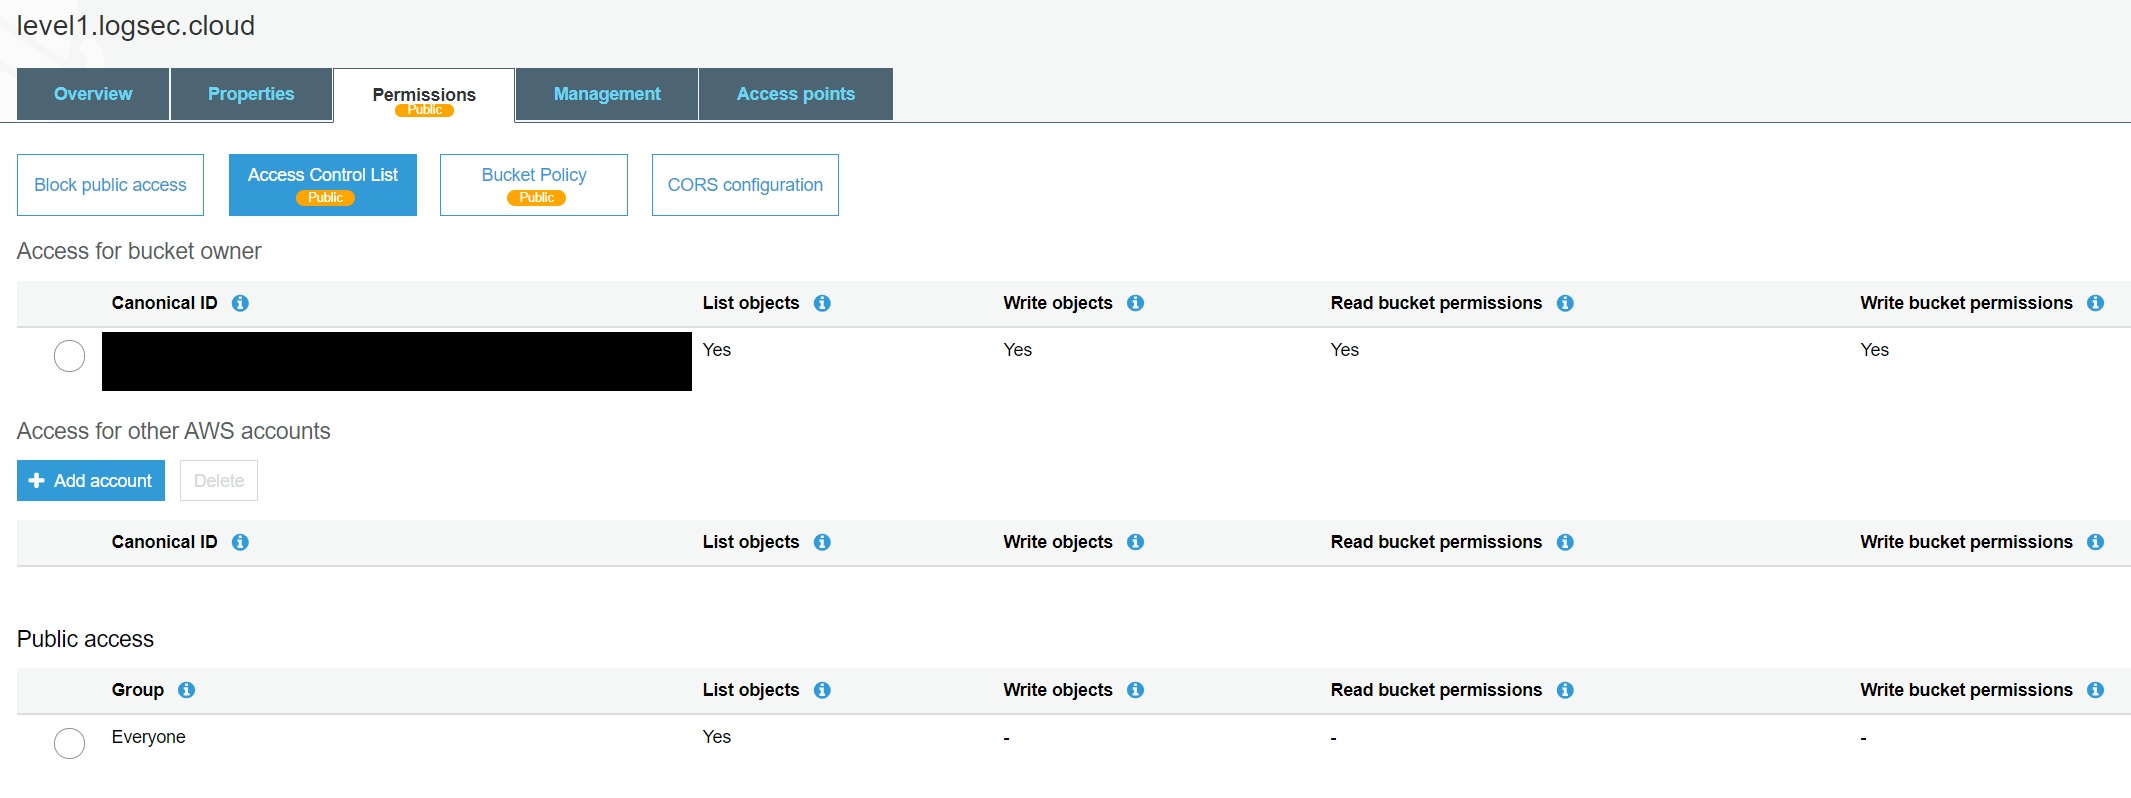This screenshot has width=2131, height=798.
Task: Open info for owner Read bucket permissions
Action: [1565, 303]
